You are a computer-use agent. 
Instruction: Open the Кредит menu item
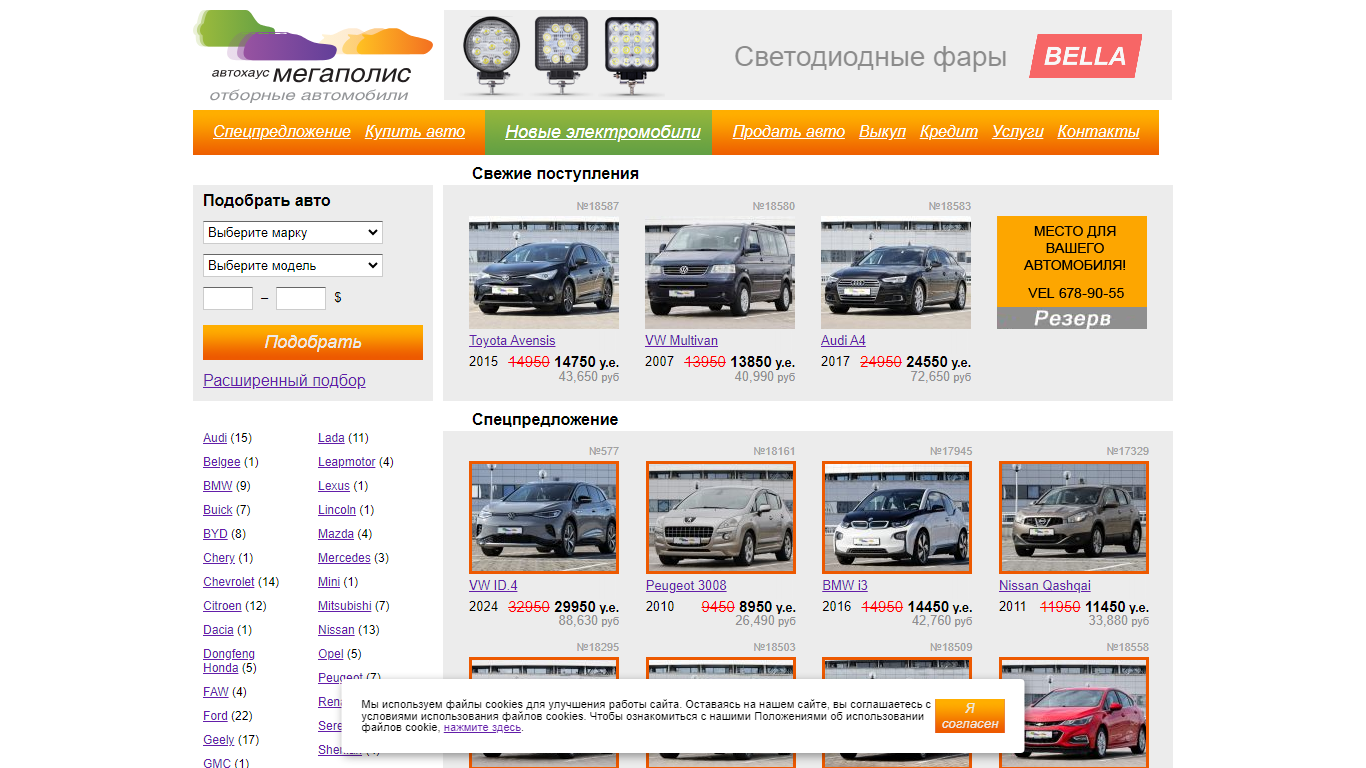click(x=949, y=132)
